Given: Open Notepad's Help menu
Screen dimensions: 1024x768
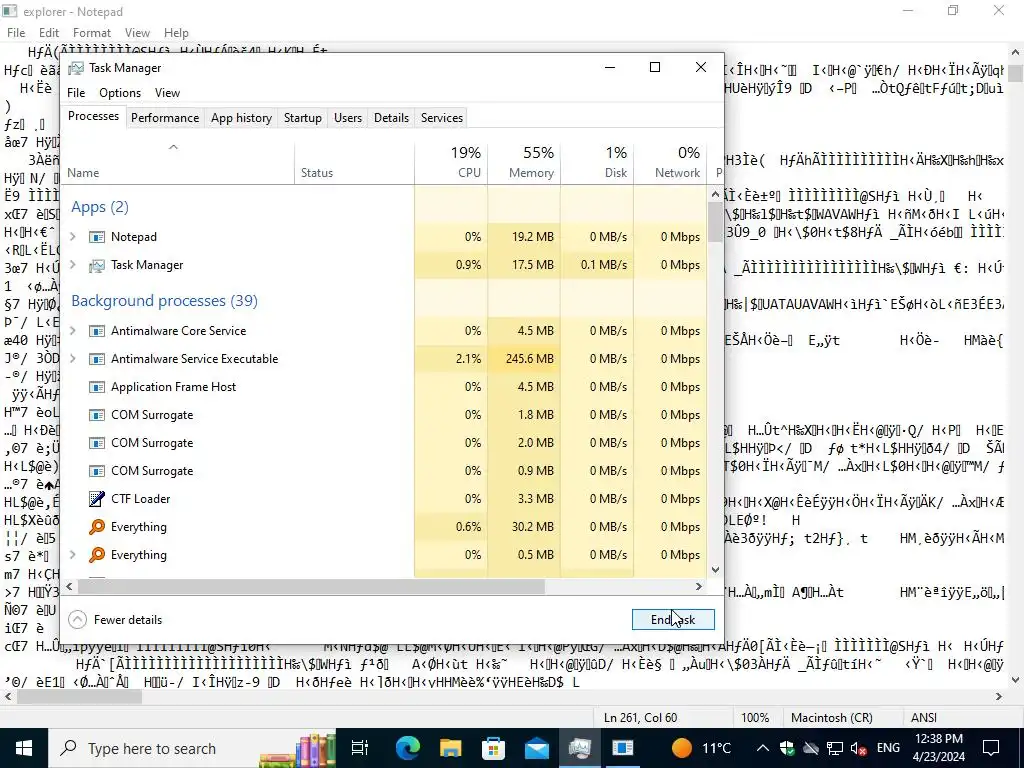Looking at the screenshot, I should 176,33.
